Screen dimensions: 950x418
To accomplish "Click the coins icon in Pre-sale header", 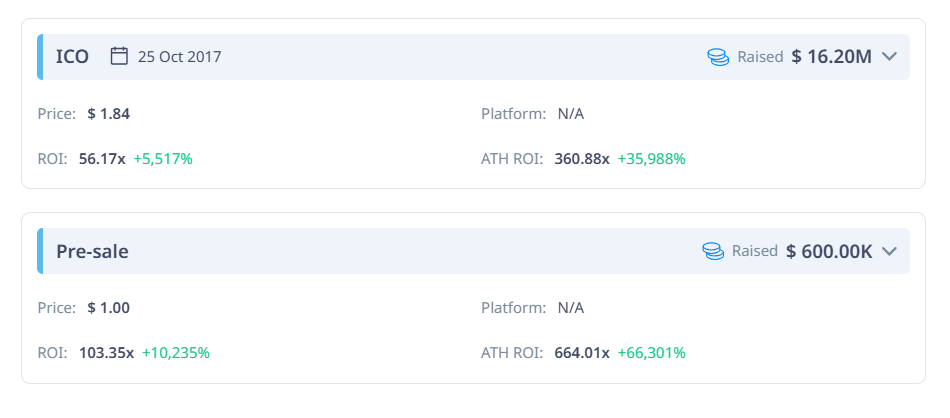I will [712, 251].
